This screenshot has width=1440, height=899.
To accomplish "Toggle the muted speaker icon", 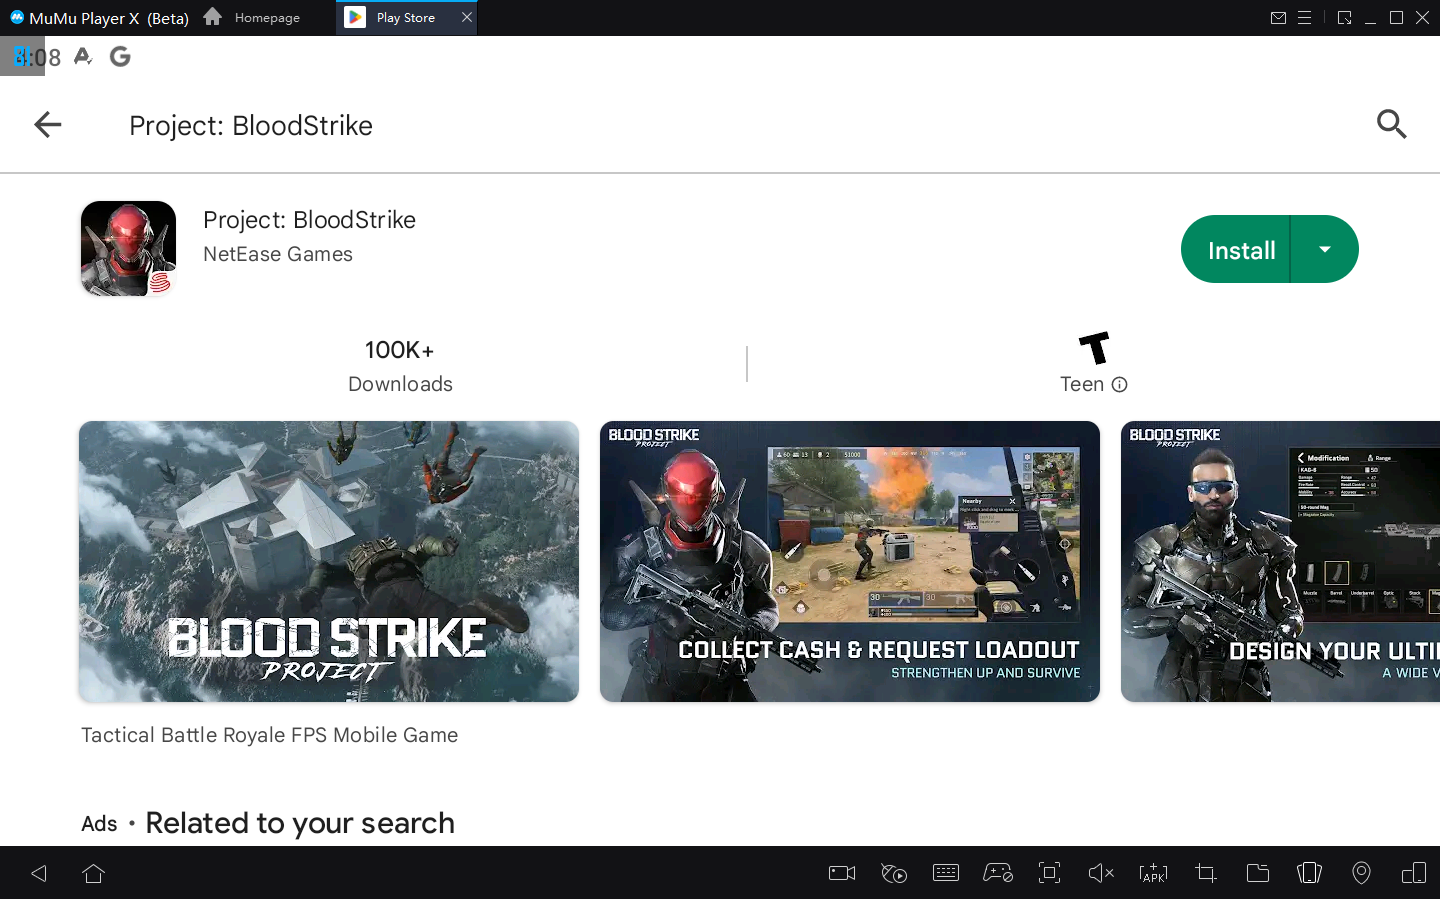I will [1101, 873].
